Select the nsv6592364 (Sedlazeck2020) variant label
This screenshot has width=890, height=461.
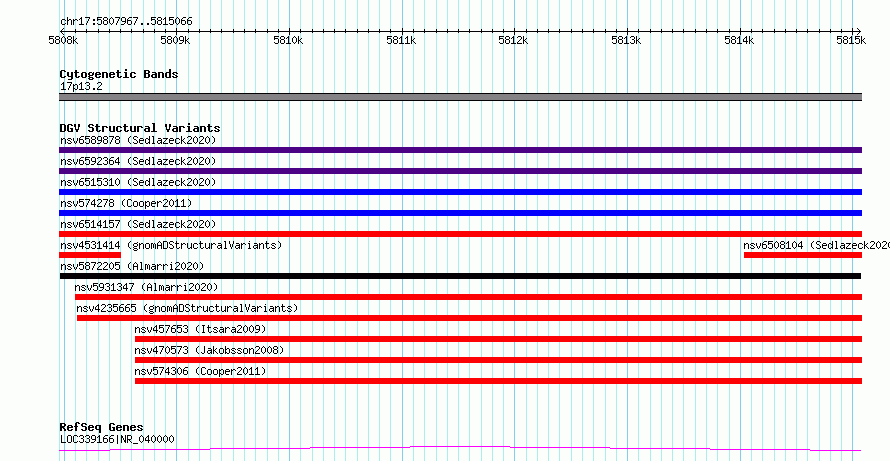pos(138,161)
